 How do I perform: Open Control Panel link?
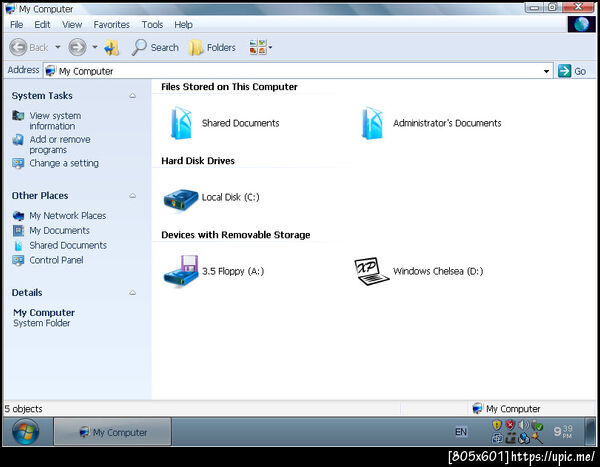56,260
